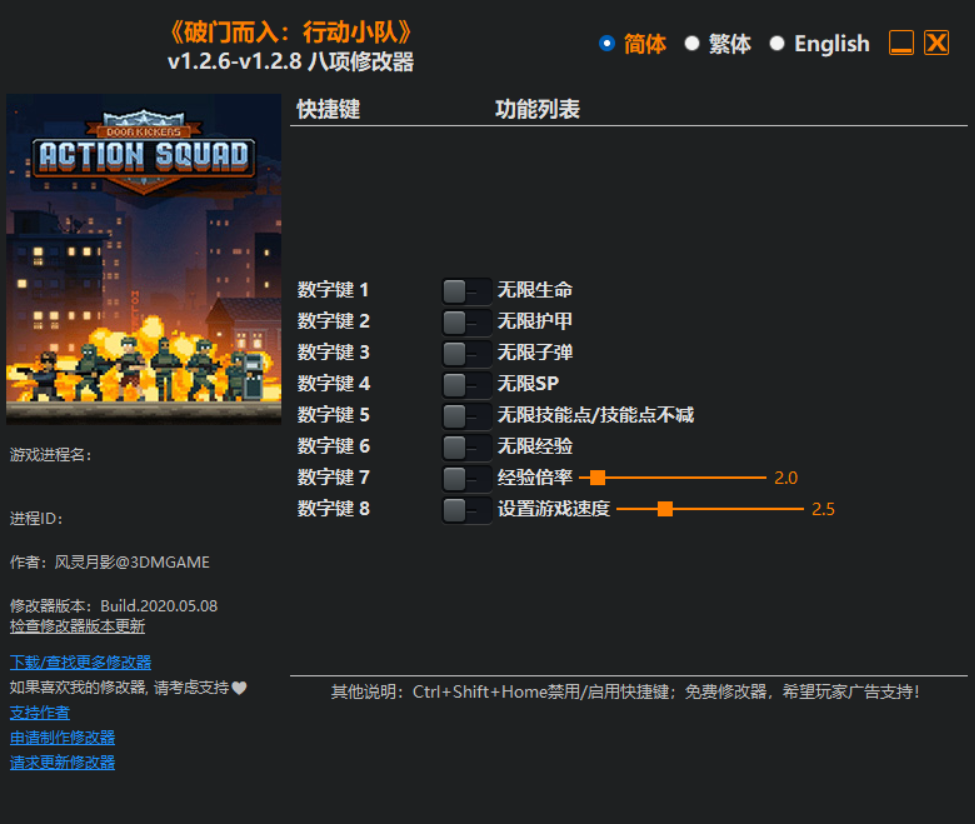Switch the language to English

coord(777,44)
